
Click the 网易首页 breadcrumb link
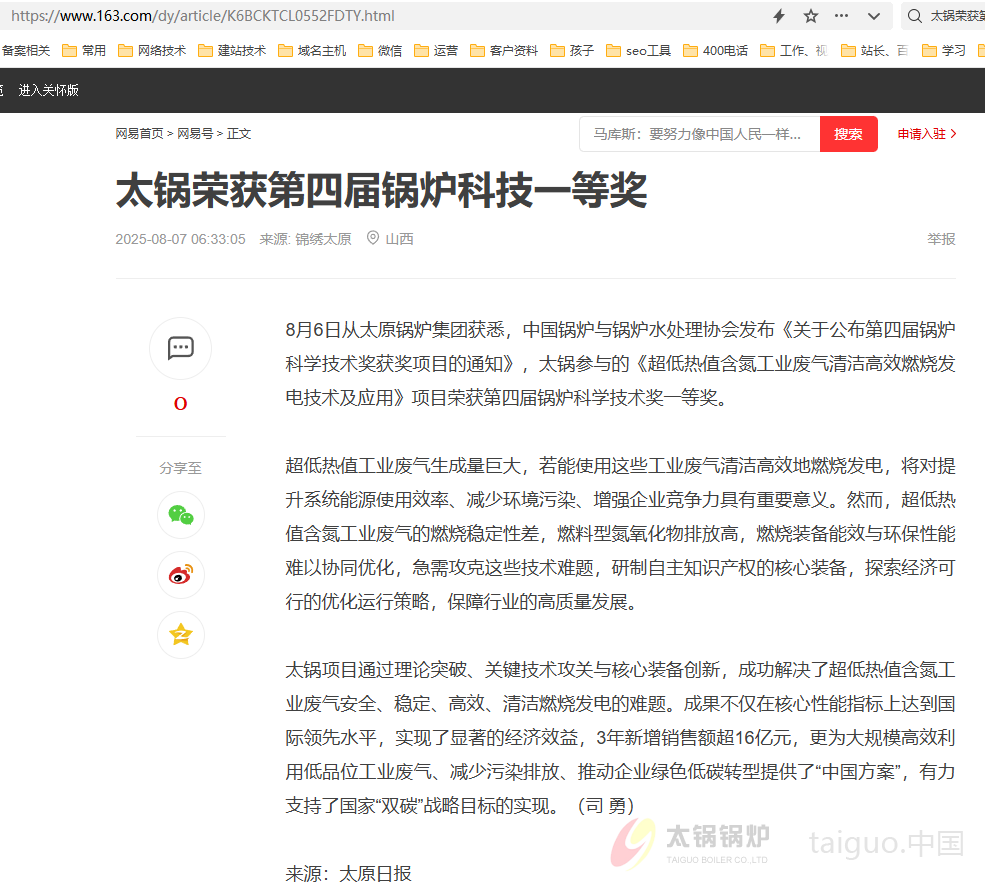click(139, 132)
